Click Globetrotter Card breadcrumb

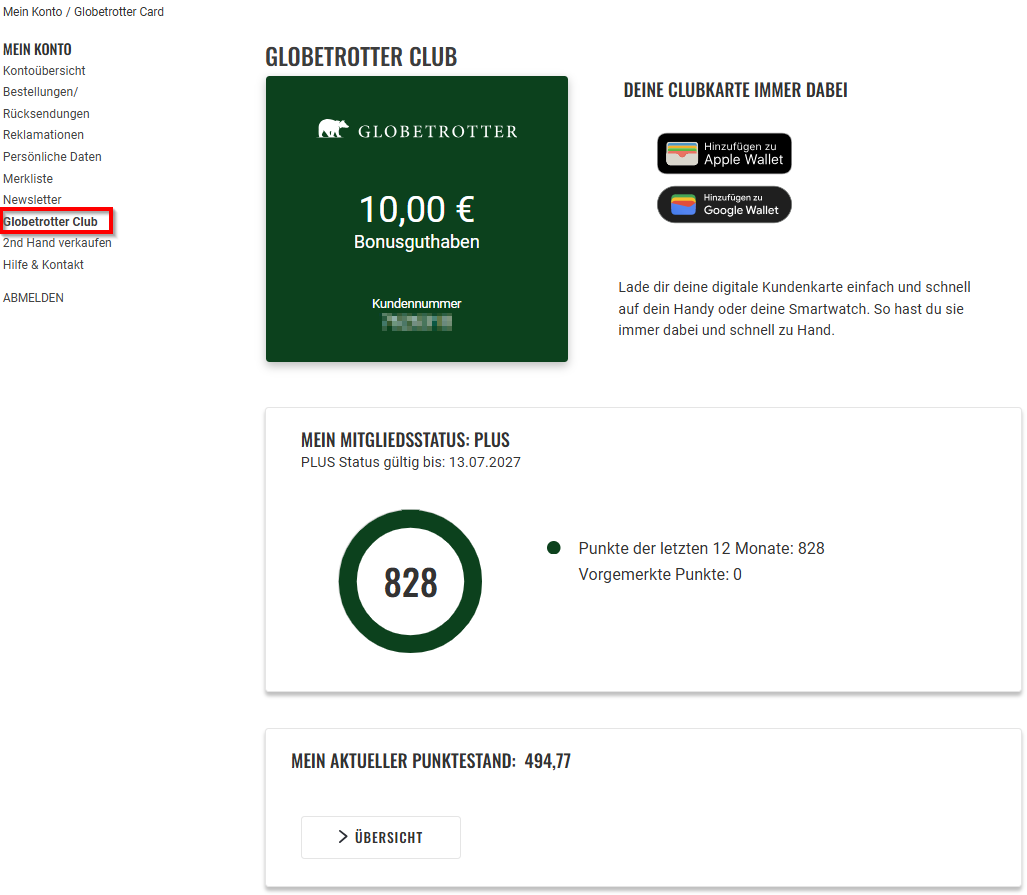(119, 12)
